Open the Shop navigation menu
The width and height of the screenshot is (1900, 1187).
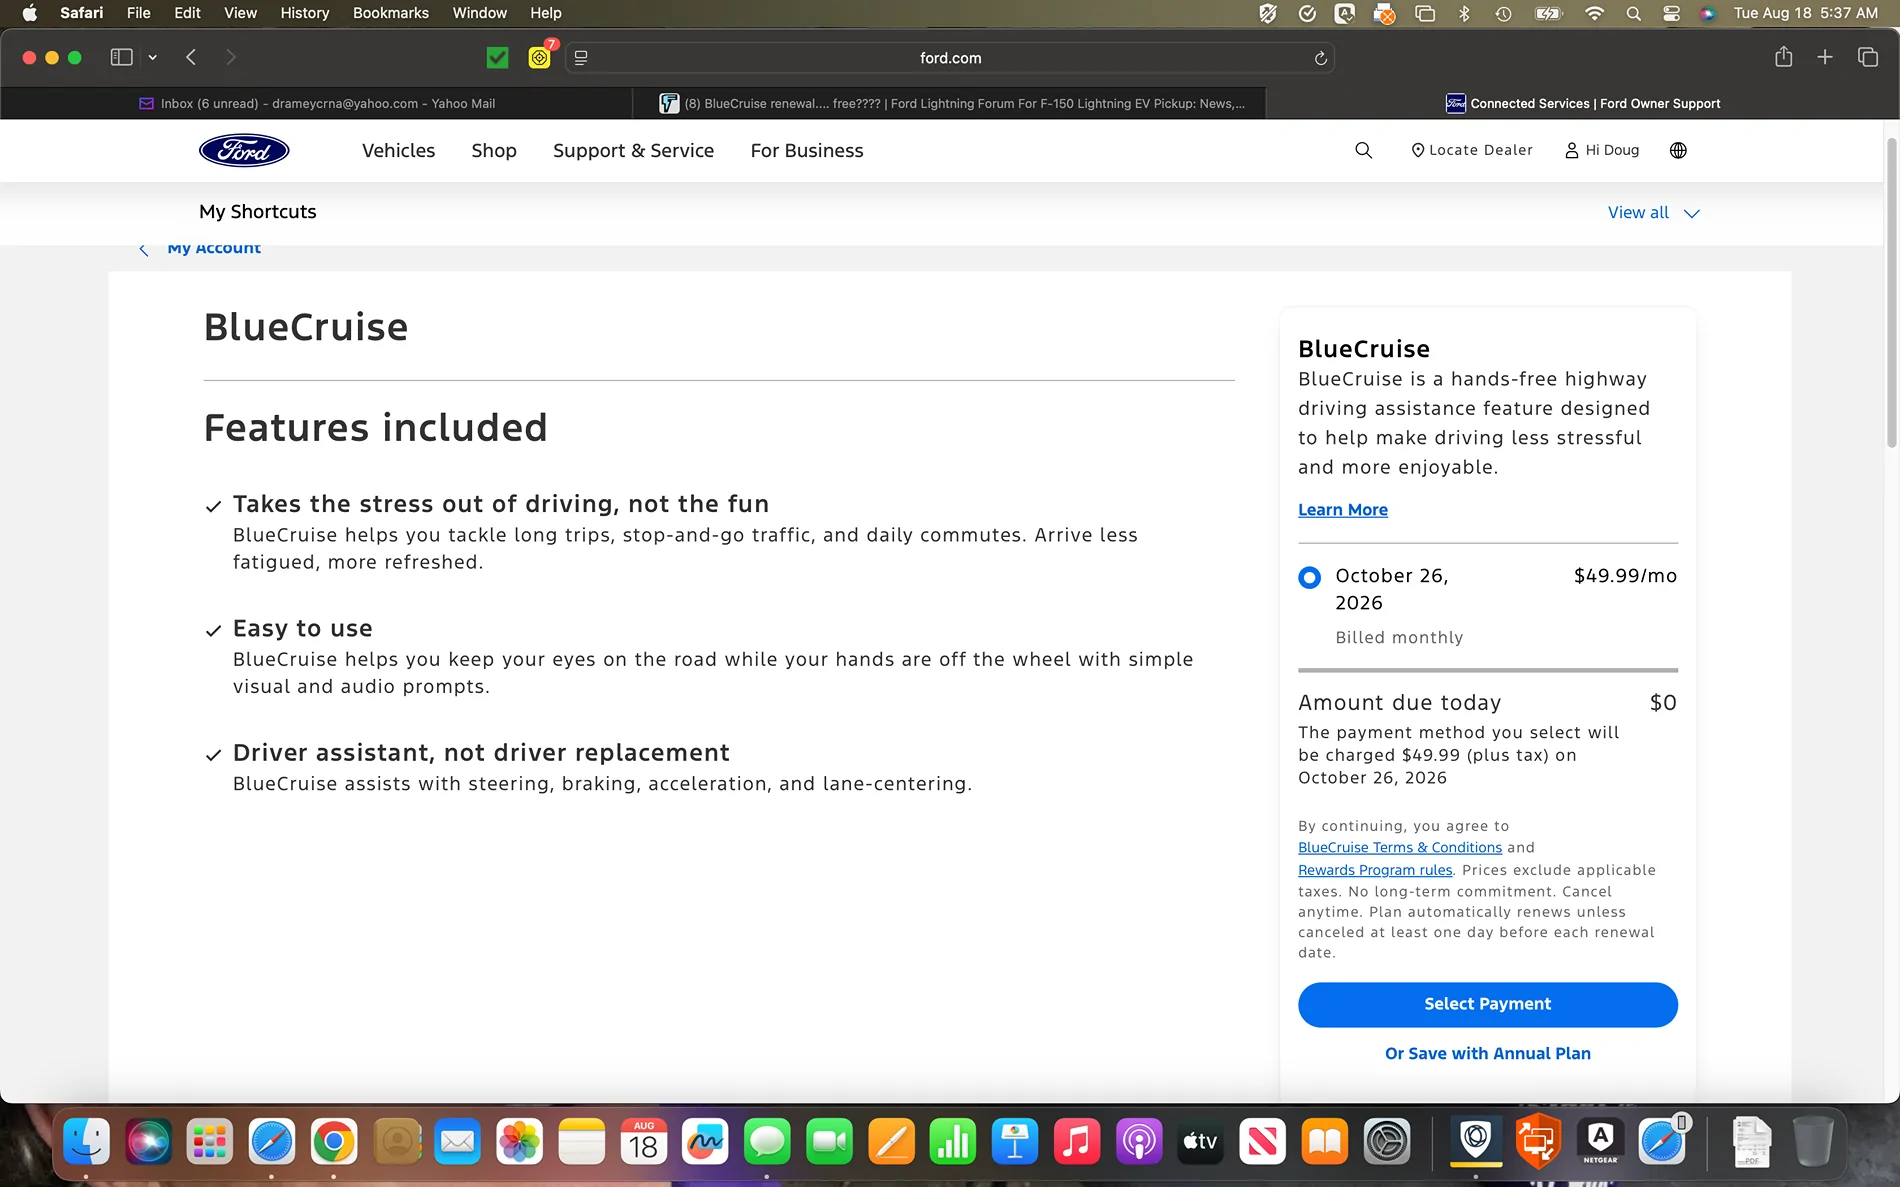pyautogui.click(x=494, y=150)
